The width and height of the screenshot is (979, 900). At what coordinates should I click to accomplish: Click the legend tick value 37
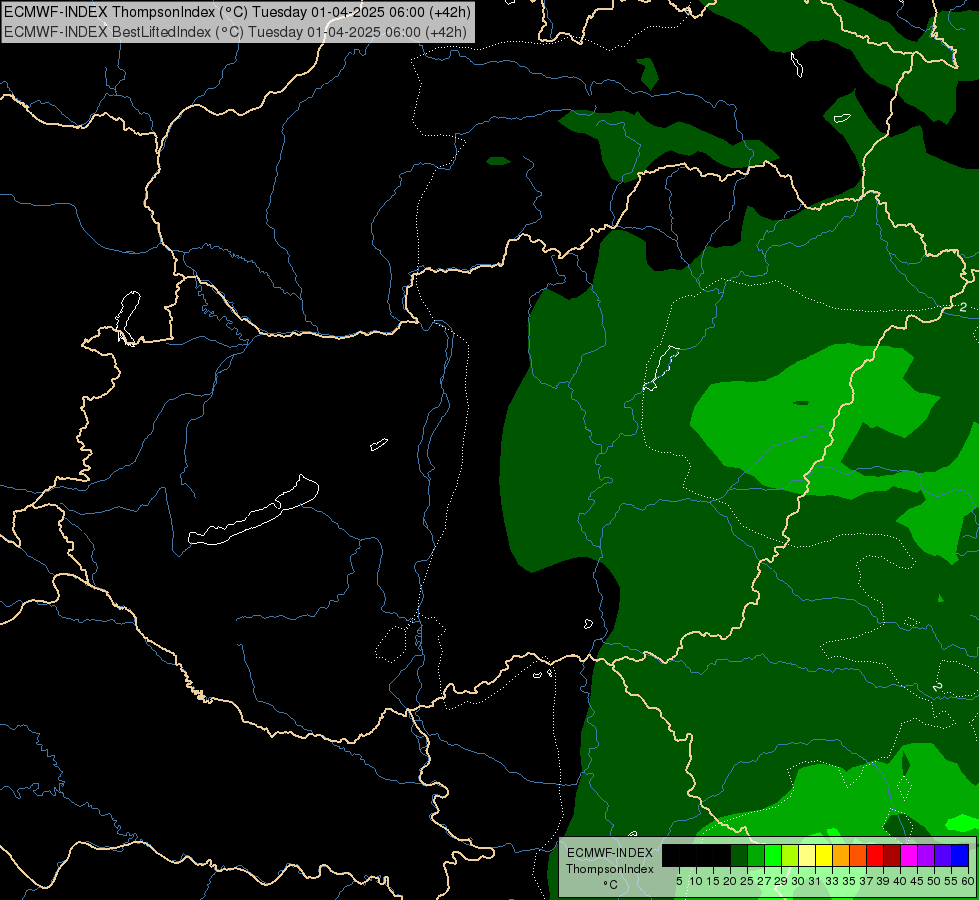867,881
